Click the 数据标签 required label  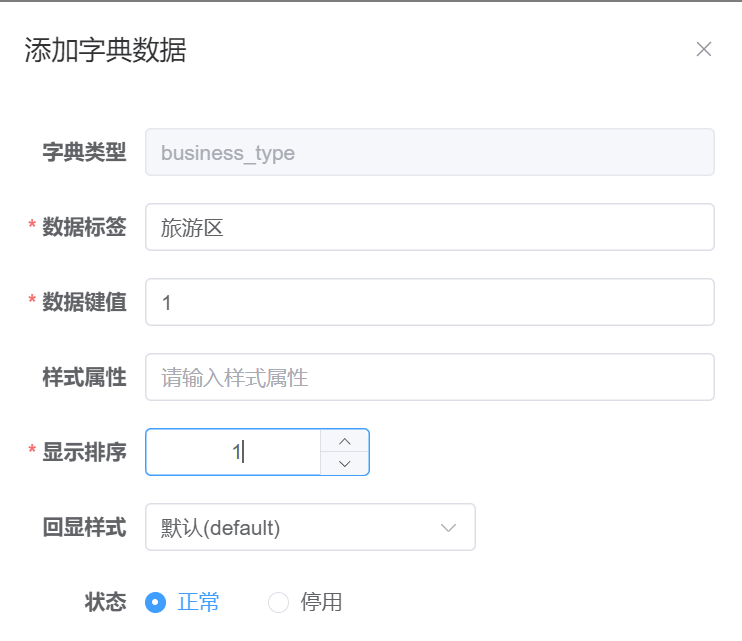point(84,228)
